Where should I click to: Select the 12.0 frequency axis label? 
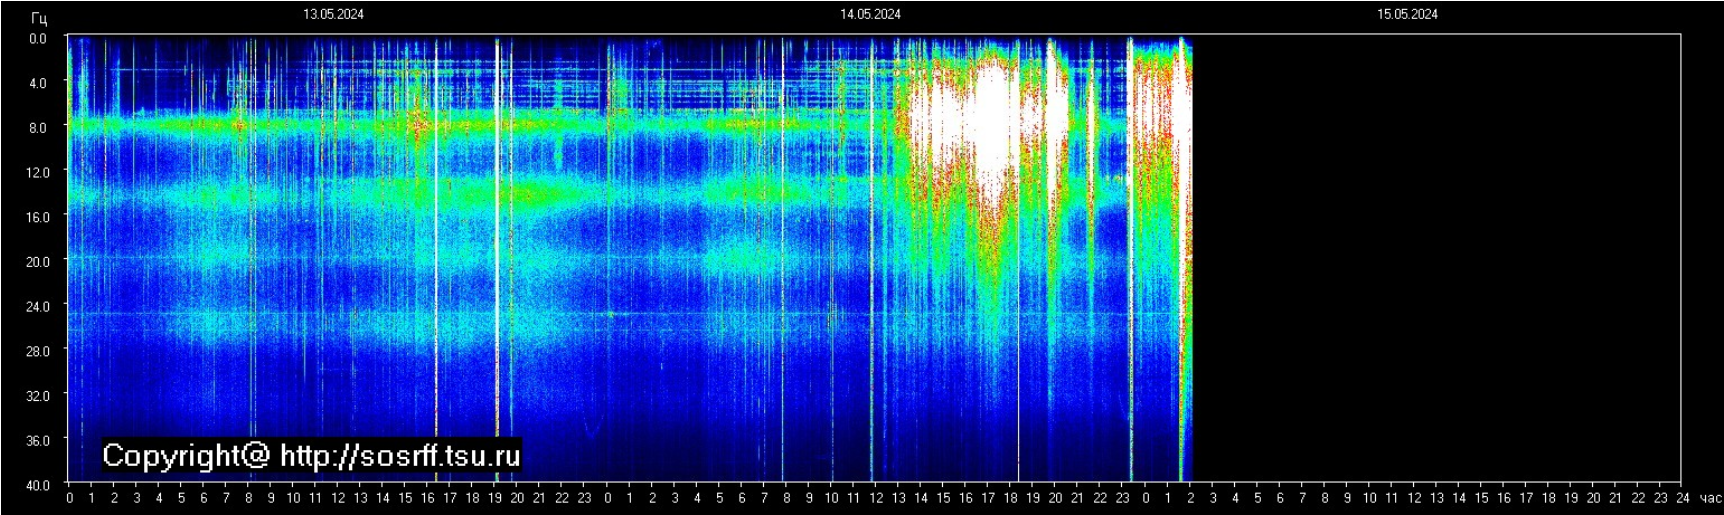[x=37, y=172]
